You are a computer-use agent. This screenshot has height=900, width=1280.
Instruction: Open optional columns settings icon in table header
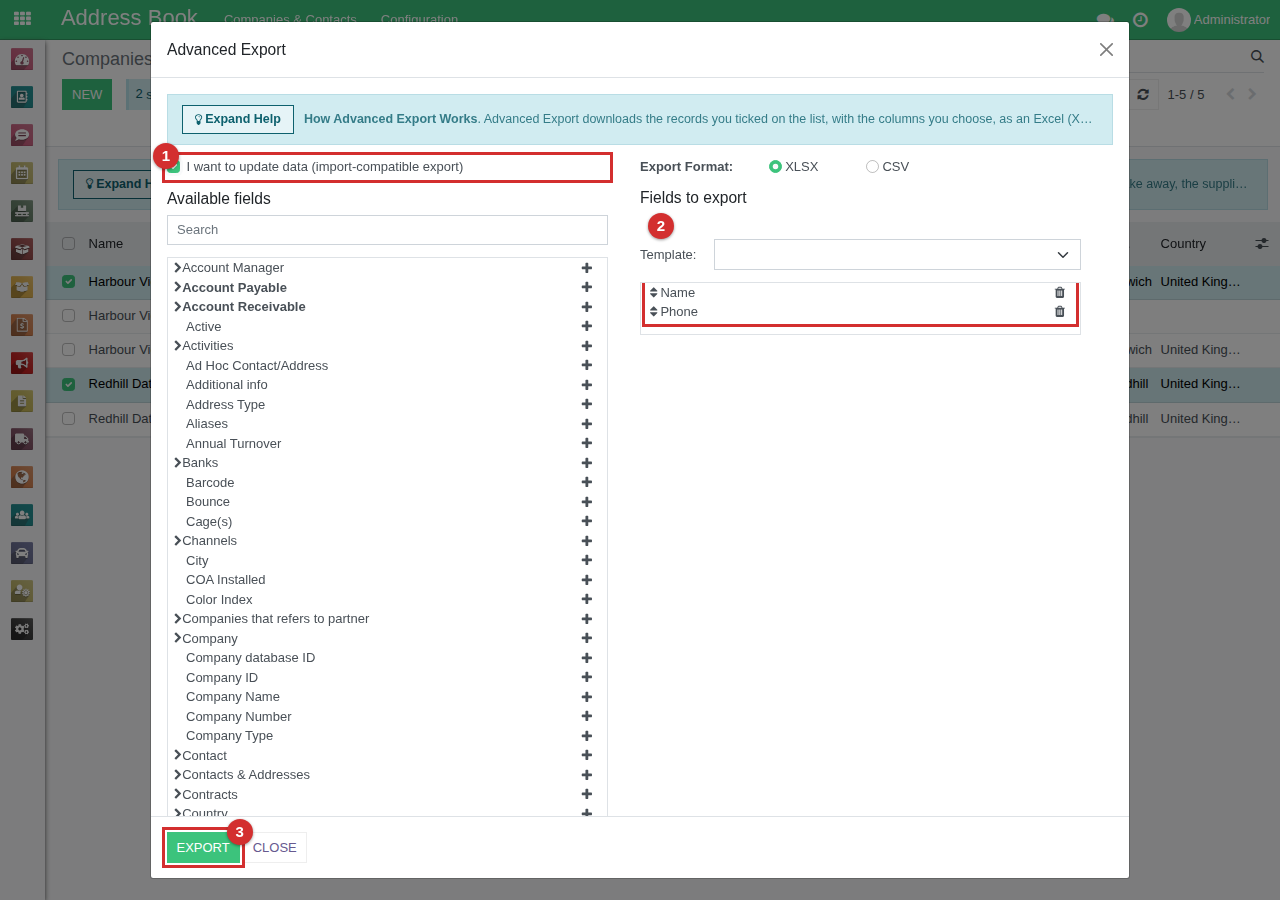click(1262, 243)
